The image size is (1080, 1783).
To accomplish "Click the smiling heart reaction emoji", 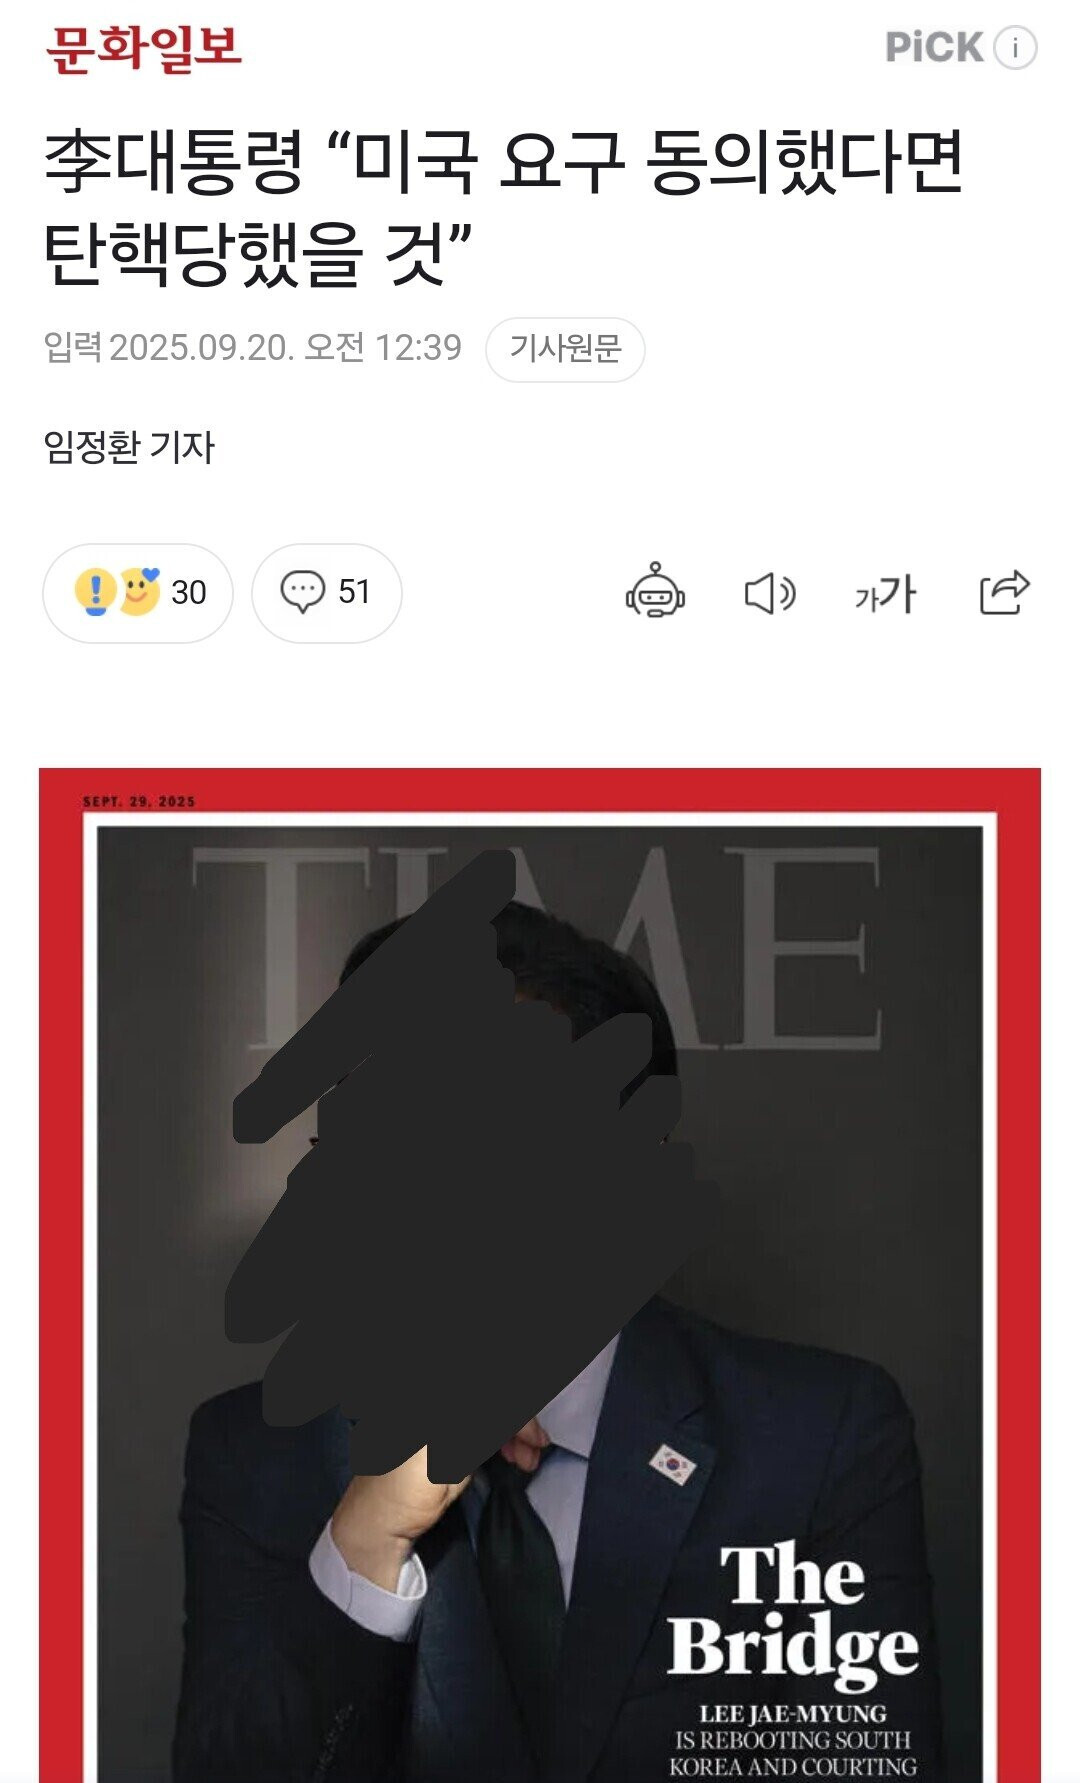I will [x=140, y=591].
